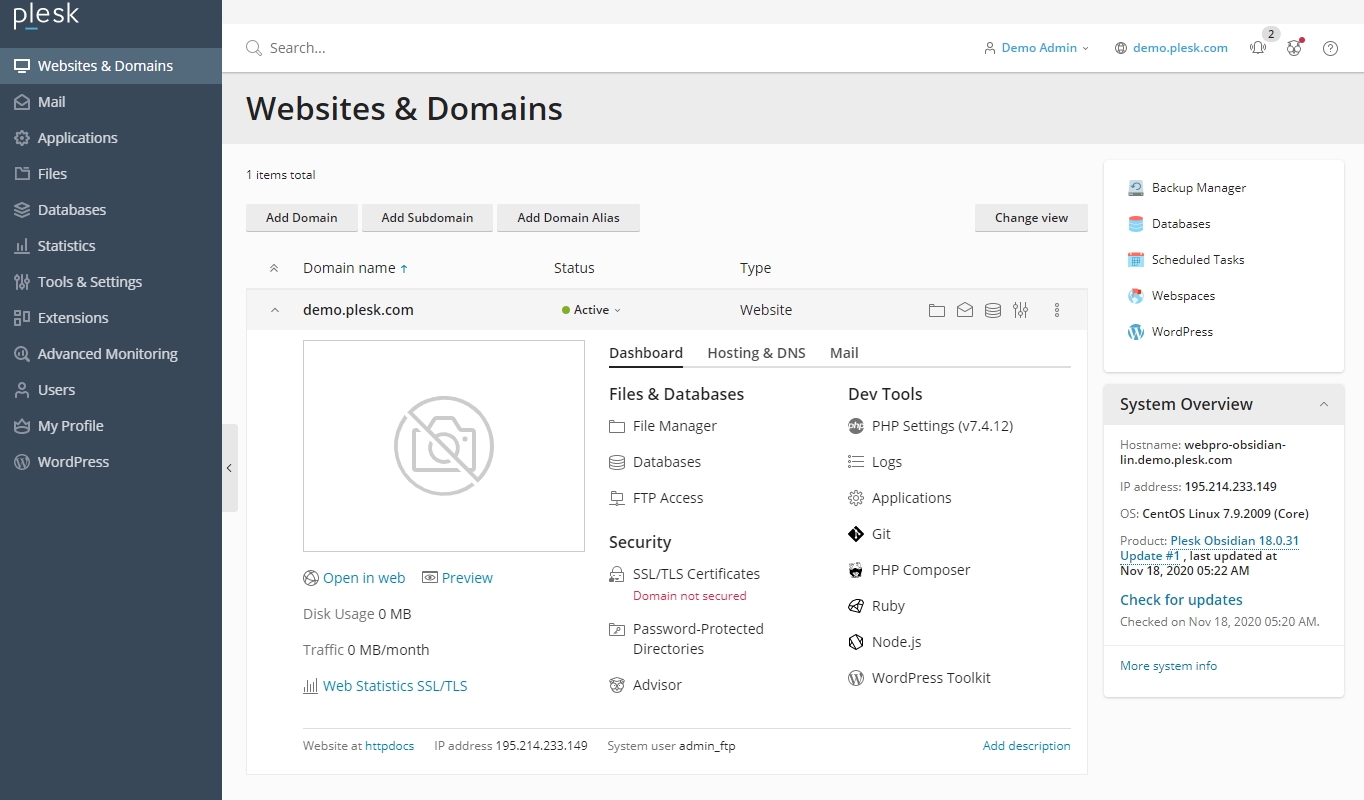Click the Backup Manager icon
Image resolution: width=1364 pixels, height=800 pixels.
coord(1136,188)
